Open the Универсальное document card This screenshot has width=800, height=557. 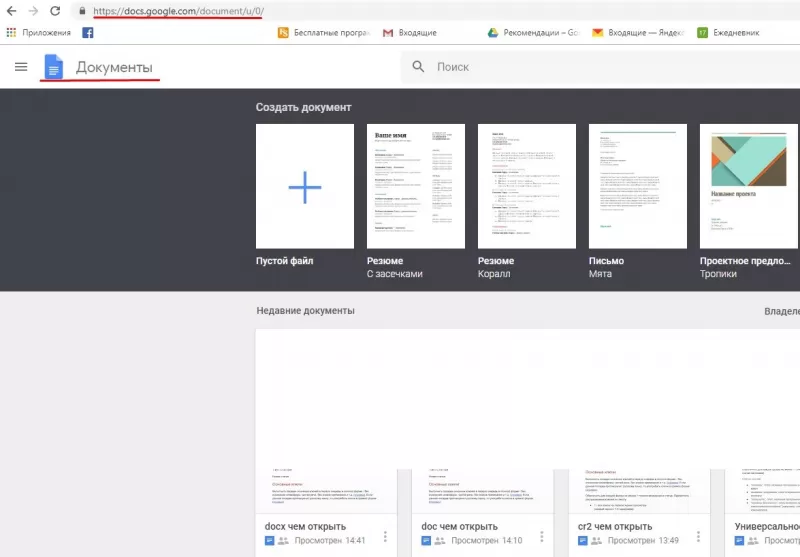click(762, 512)
